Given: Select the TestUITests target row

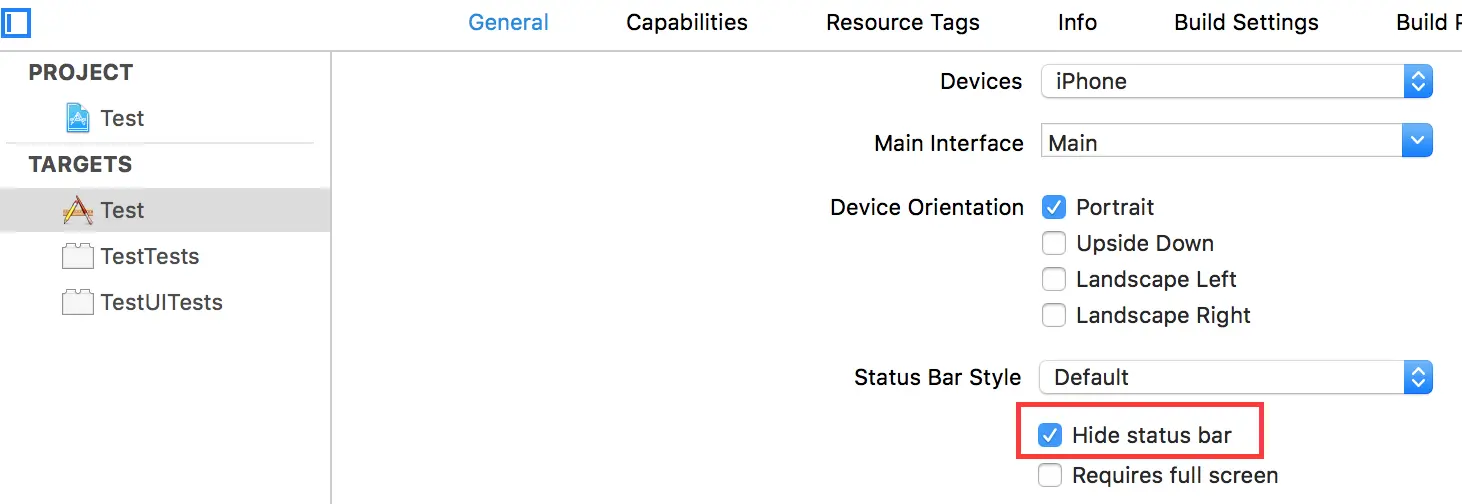Looking at the screenshot, I should (161, 303).
